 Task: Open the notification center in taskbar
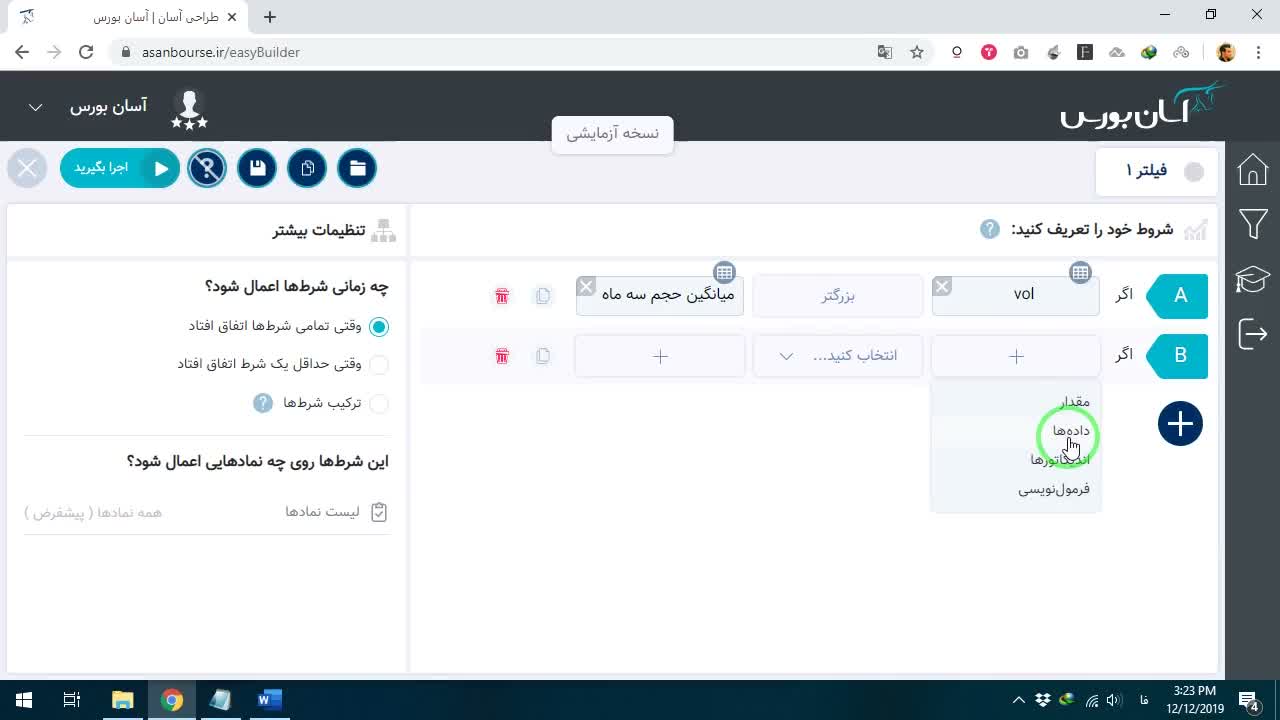[1248, 700]
